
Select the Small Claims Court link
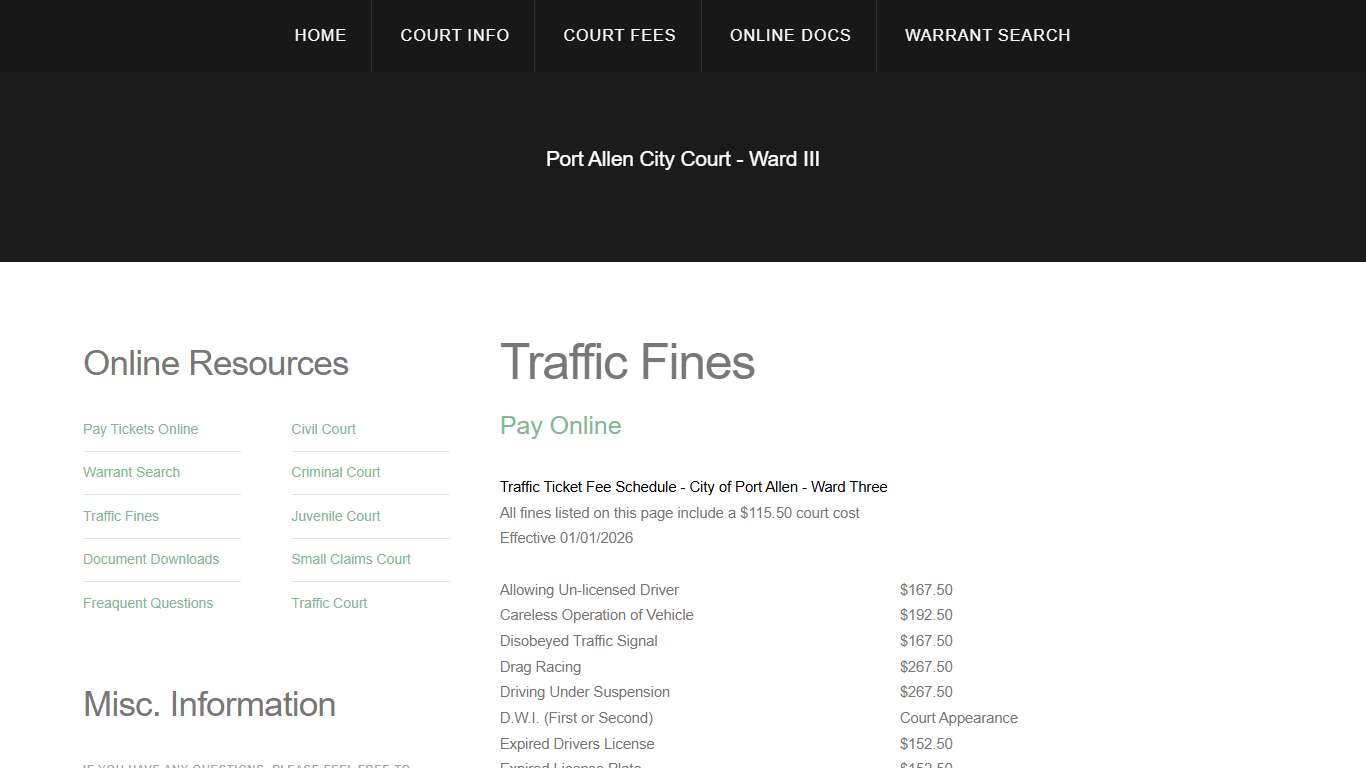tap(351, 559)
